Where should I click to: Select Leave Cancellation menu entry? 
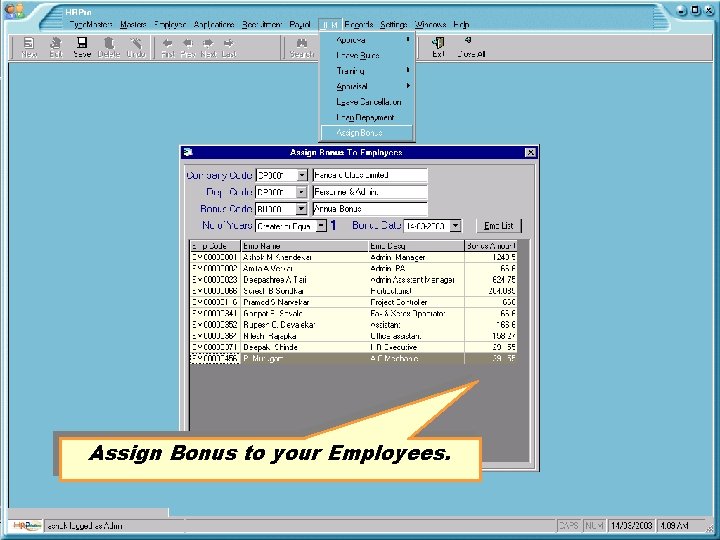pos(367,102)
